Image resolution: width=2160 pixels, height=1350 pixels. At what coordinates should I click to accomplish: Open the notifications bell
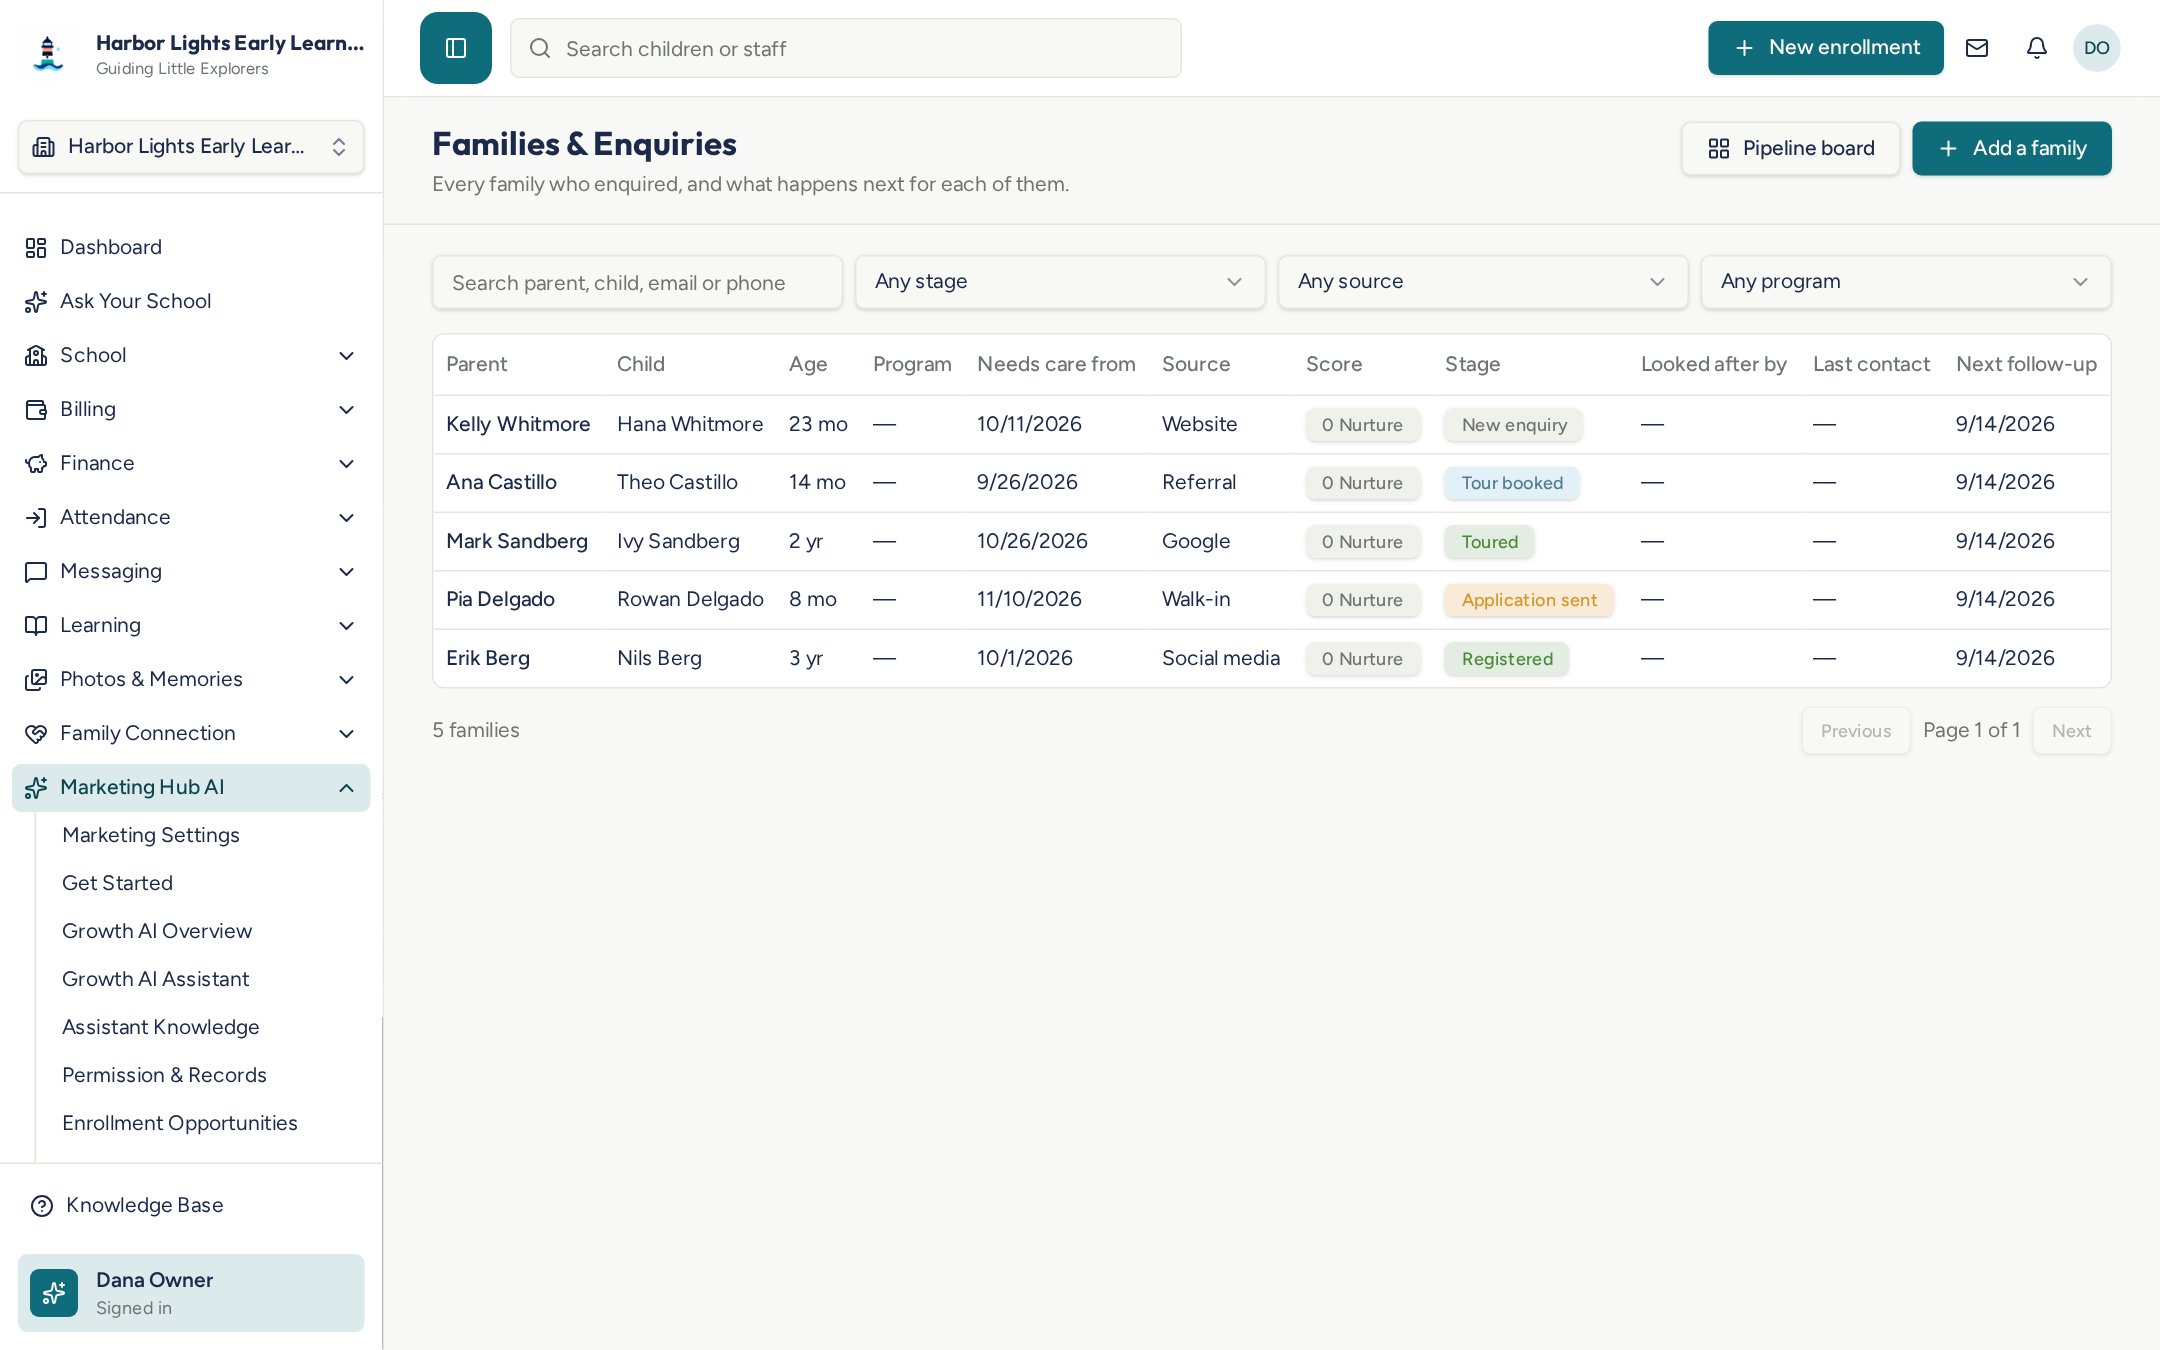pos(2037,48)
